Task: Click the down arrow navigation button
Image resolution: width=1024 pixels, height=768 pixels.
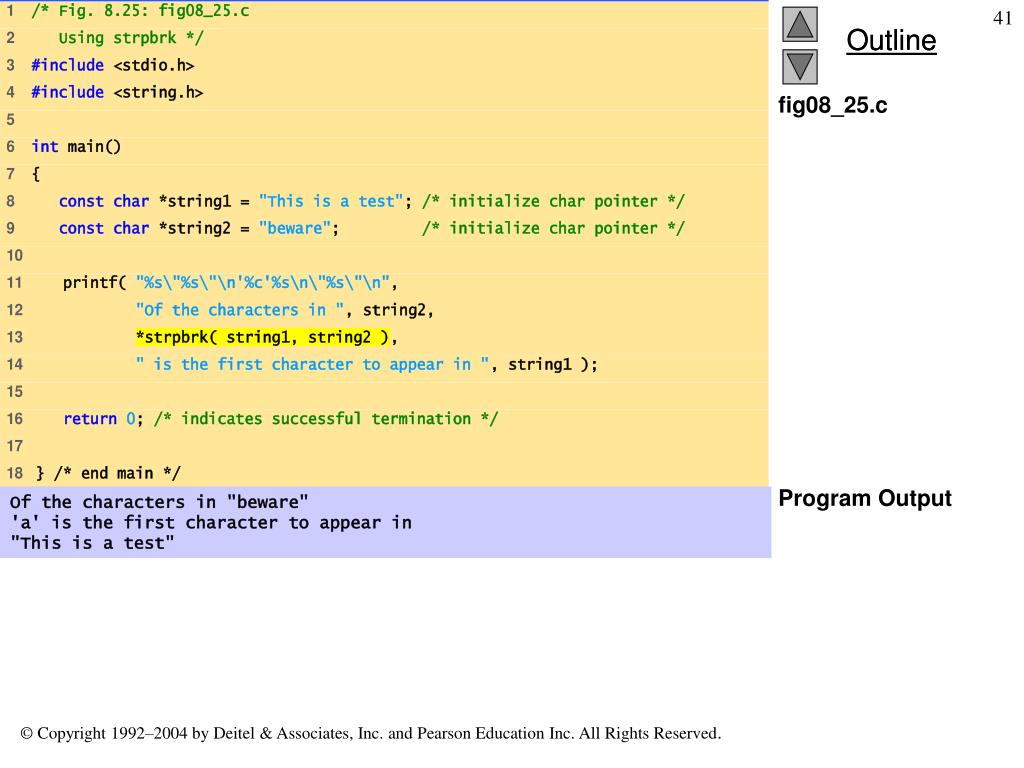Action: [799, 67]
